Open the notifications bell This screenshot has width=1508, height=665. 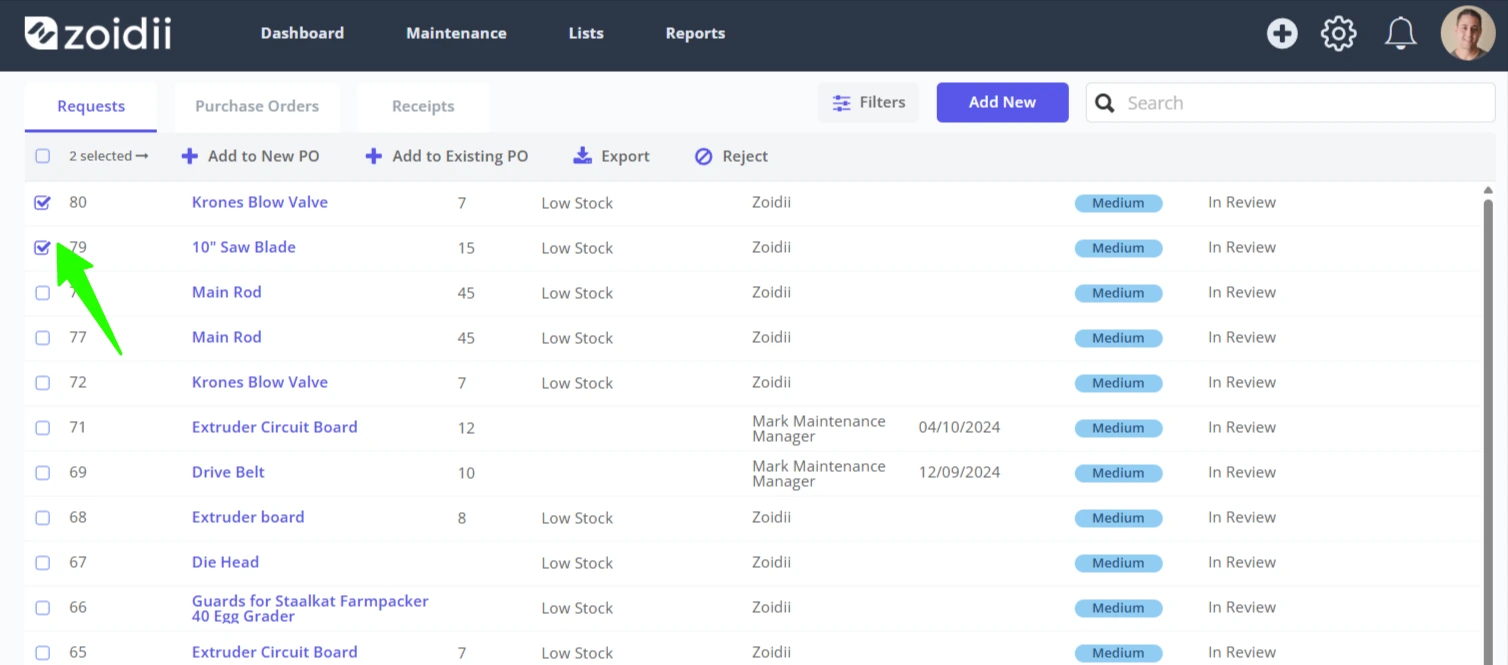[1400, 33]
